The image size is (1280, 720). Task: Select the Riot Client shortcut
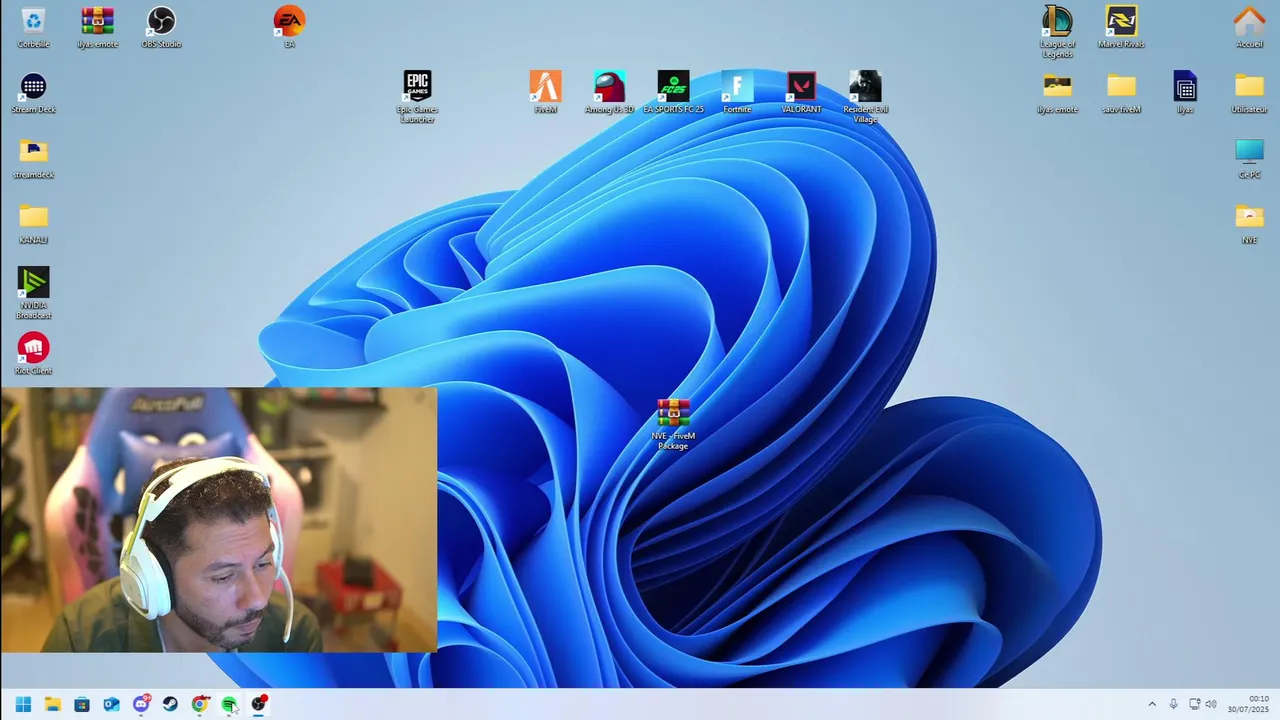33,354
